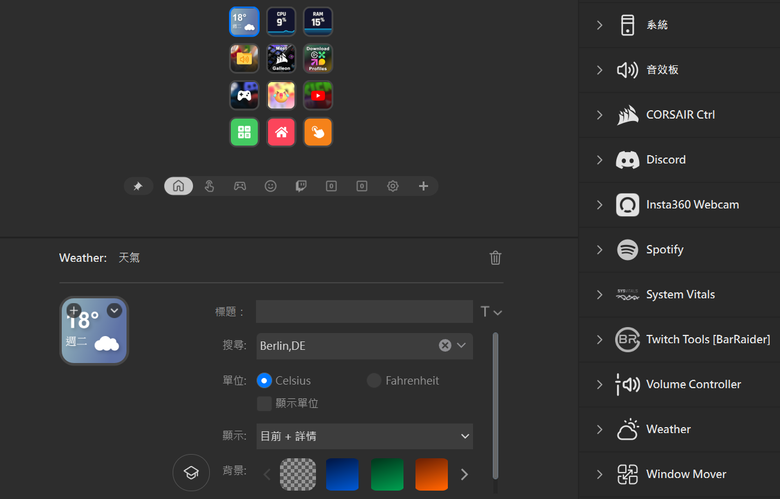780x499 pixels.
Task: Select the red home key
Action: click(x=281, y=132)
